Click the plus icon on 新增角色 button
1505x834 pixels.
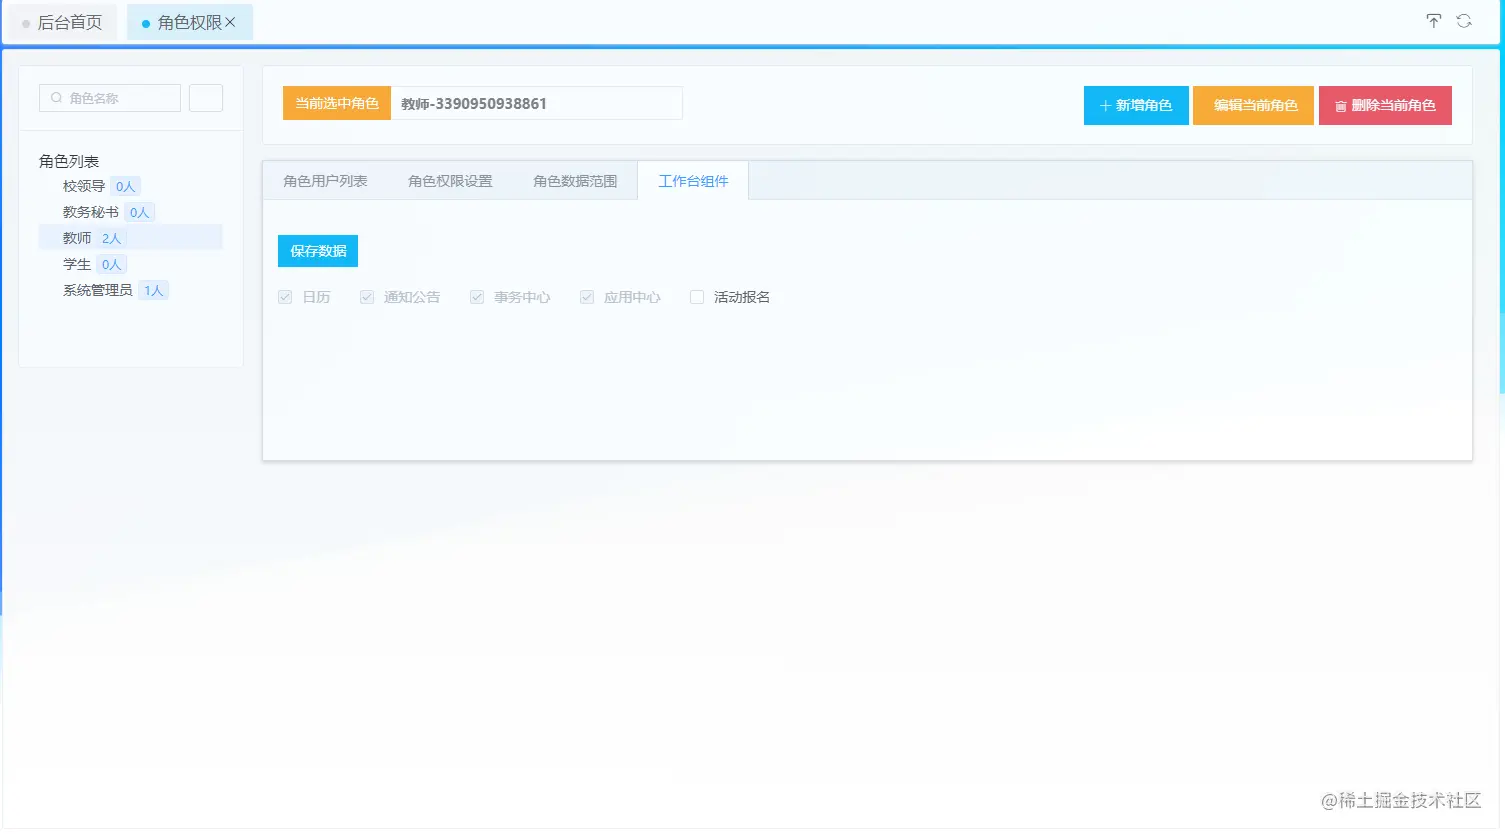tap(1105, 106)
